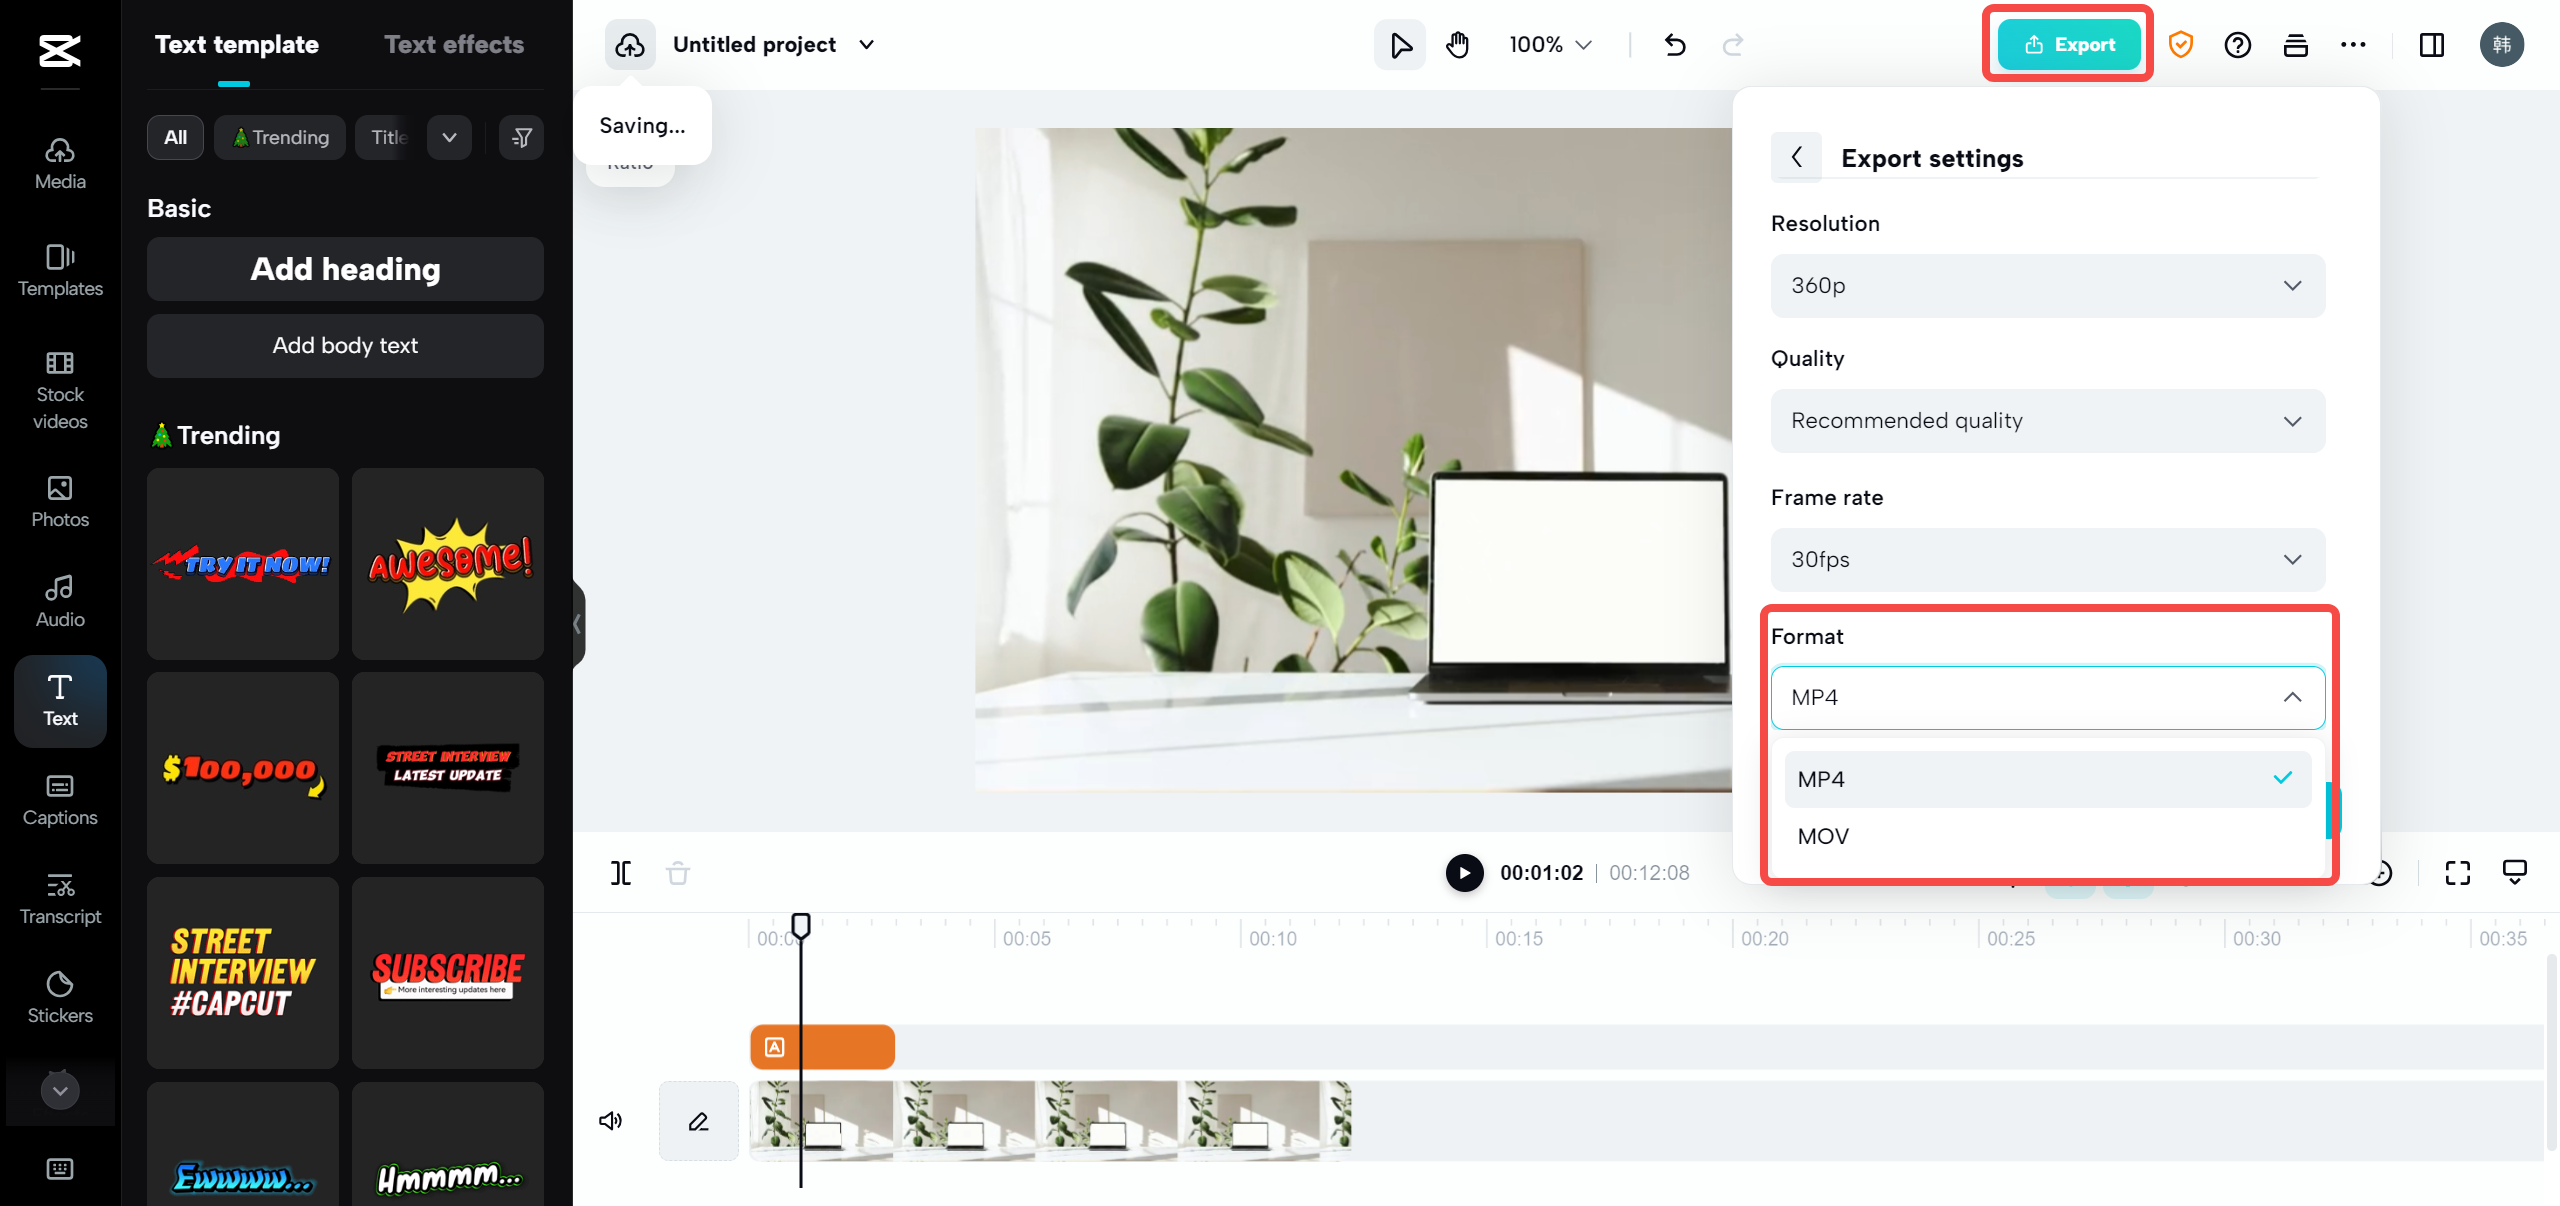Screen dimensions: 2560x1206
Task: Open the Captions panel
Action: [60, 800]
